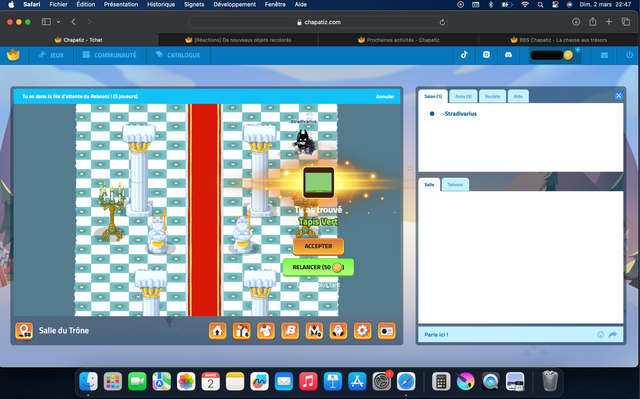Open the Instagram link icon
The image size is (640, 399).
pos(486,55)
